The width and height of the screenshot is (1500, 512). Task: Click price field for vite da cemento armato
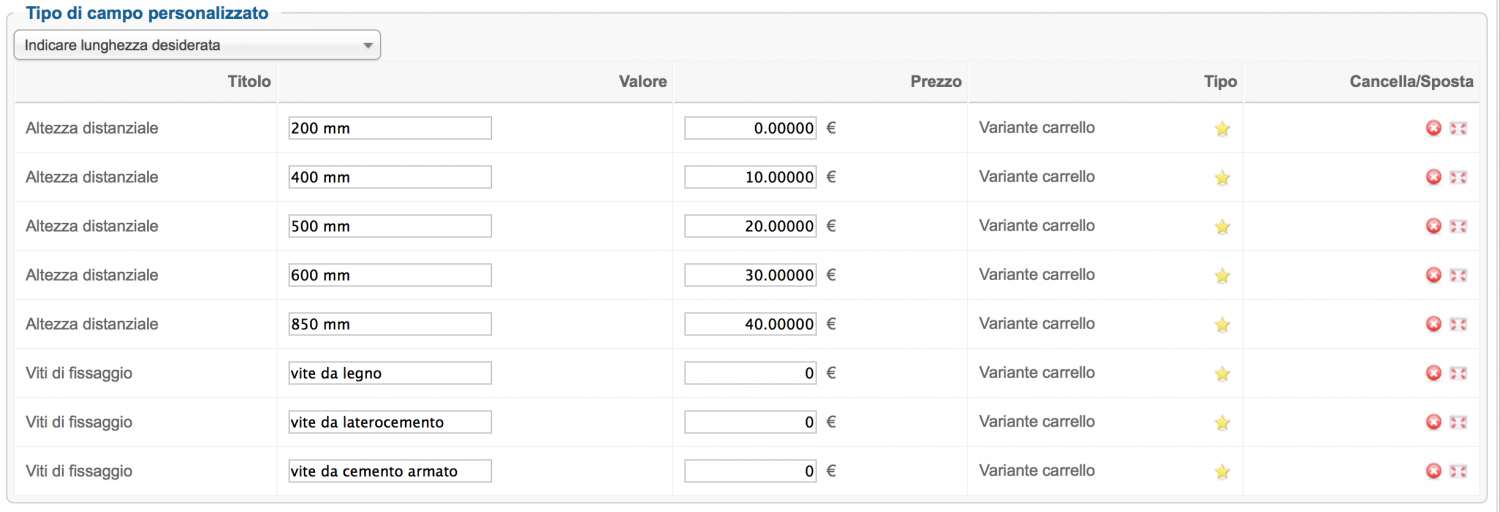(x=750, y=471)
